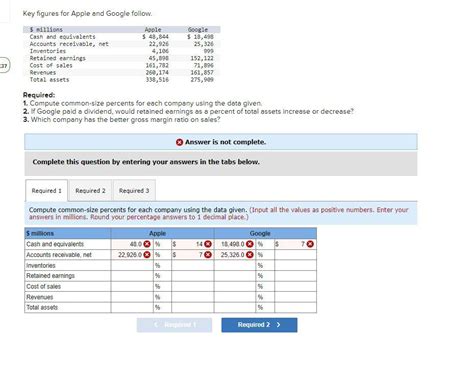474x385 pixels.
Task: Click Google Accounts receivable amount field
Action: pos(235,255)
